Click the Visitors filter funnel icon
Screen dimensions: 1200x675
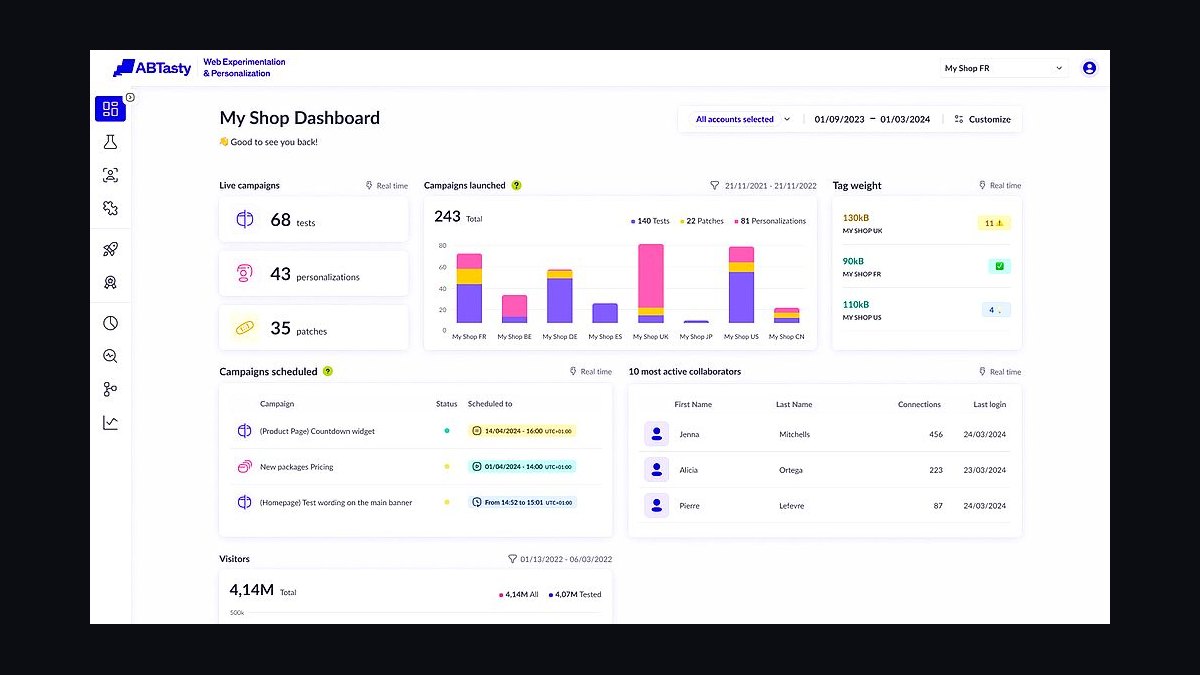click(512, 559)
